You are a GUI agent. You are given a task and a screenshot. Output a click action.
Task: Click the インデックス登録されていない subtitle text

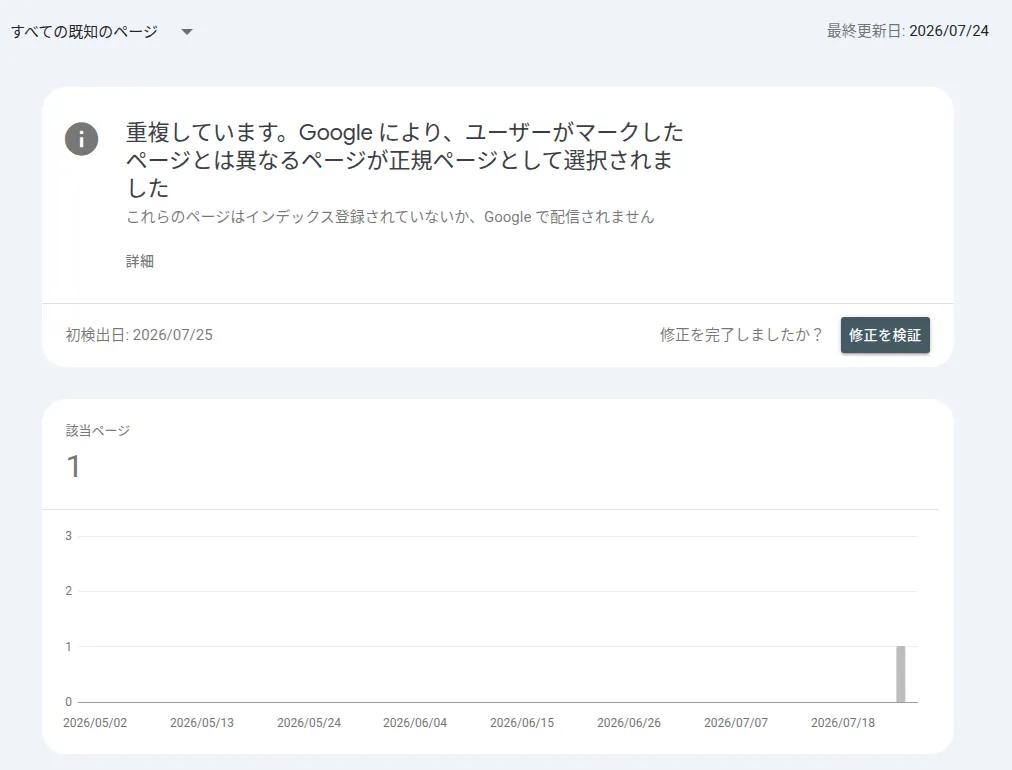tap(390, 217)
